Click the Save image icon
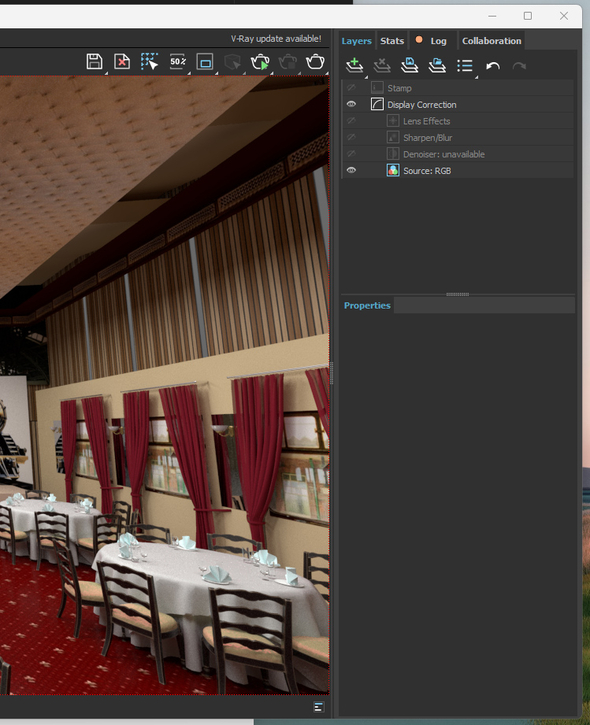590x725 pixels. pos(94,62)
